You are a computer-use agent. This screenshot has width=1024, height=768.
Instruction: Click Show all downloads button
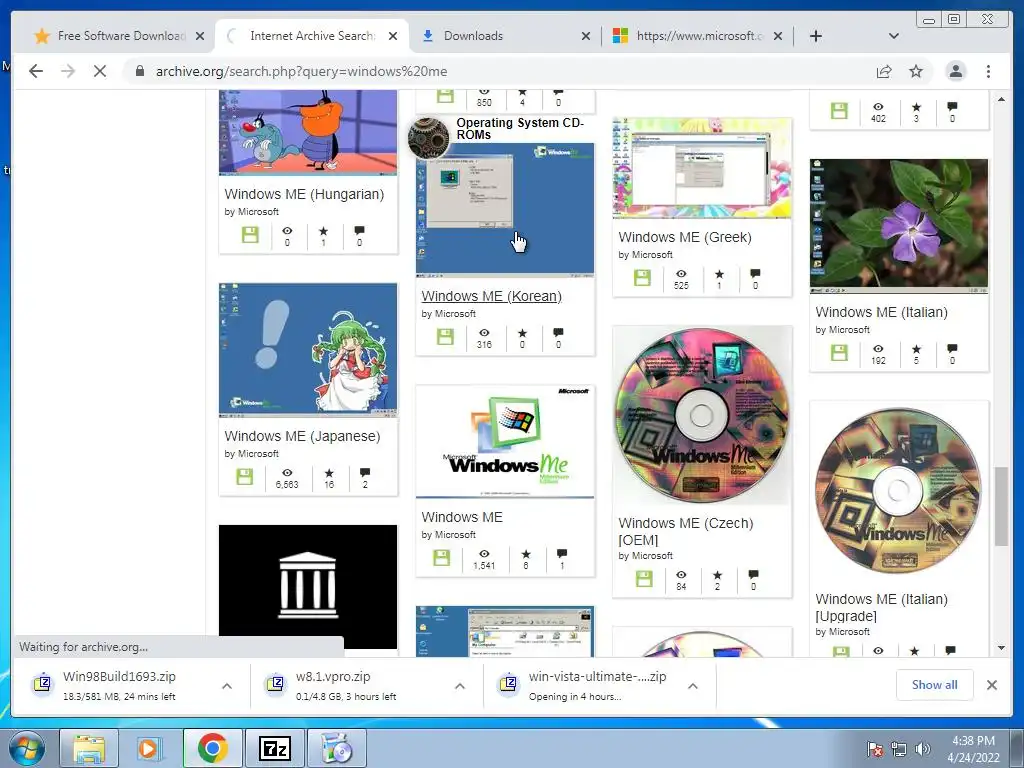tap(935, 685)
